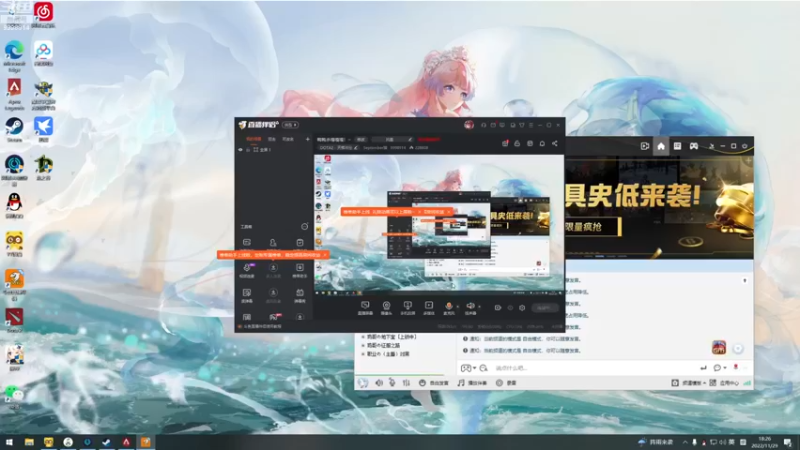The width and height of the screenshot is (800, 450).
Task: Click play accompaniment music button
Action: pyautogui.click(x=472, y=383)
